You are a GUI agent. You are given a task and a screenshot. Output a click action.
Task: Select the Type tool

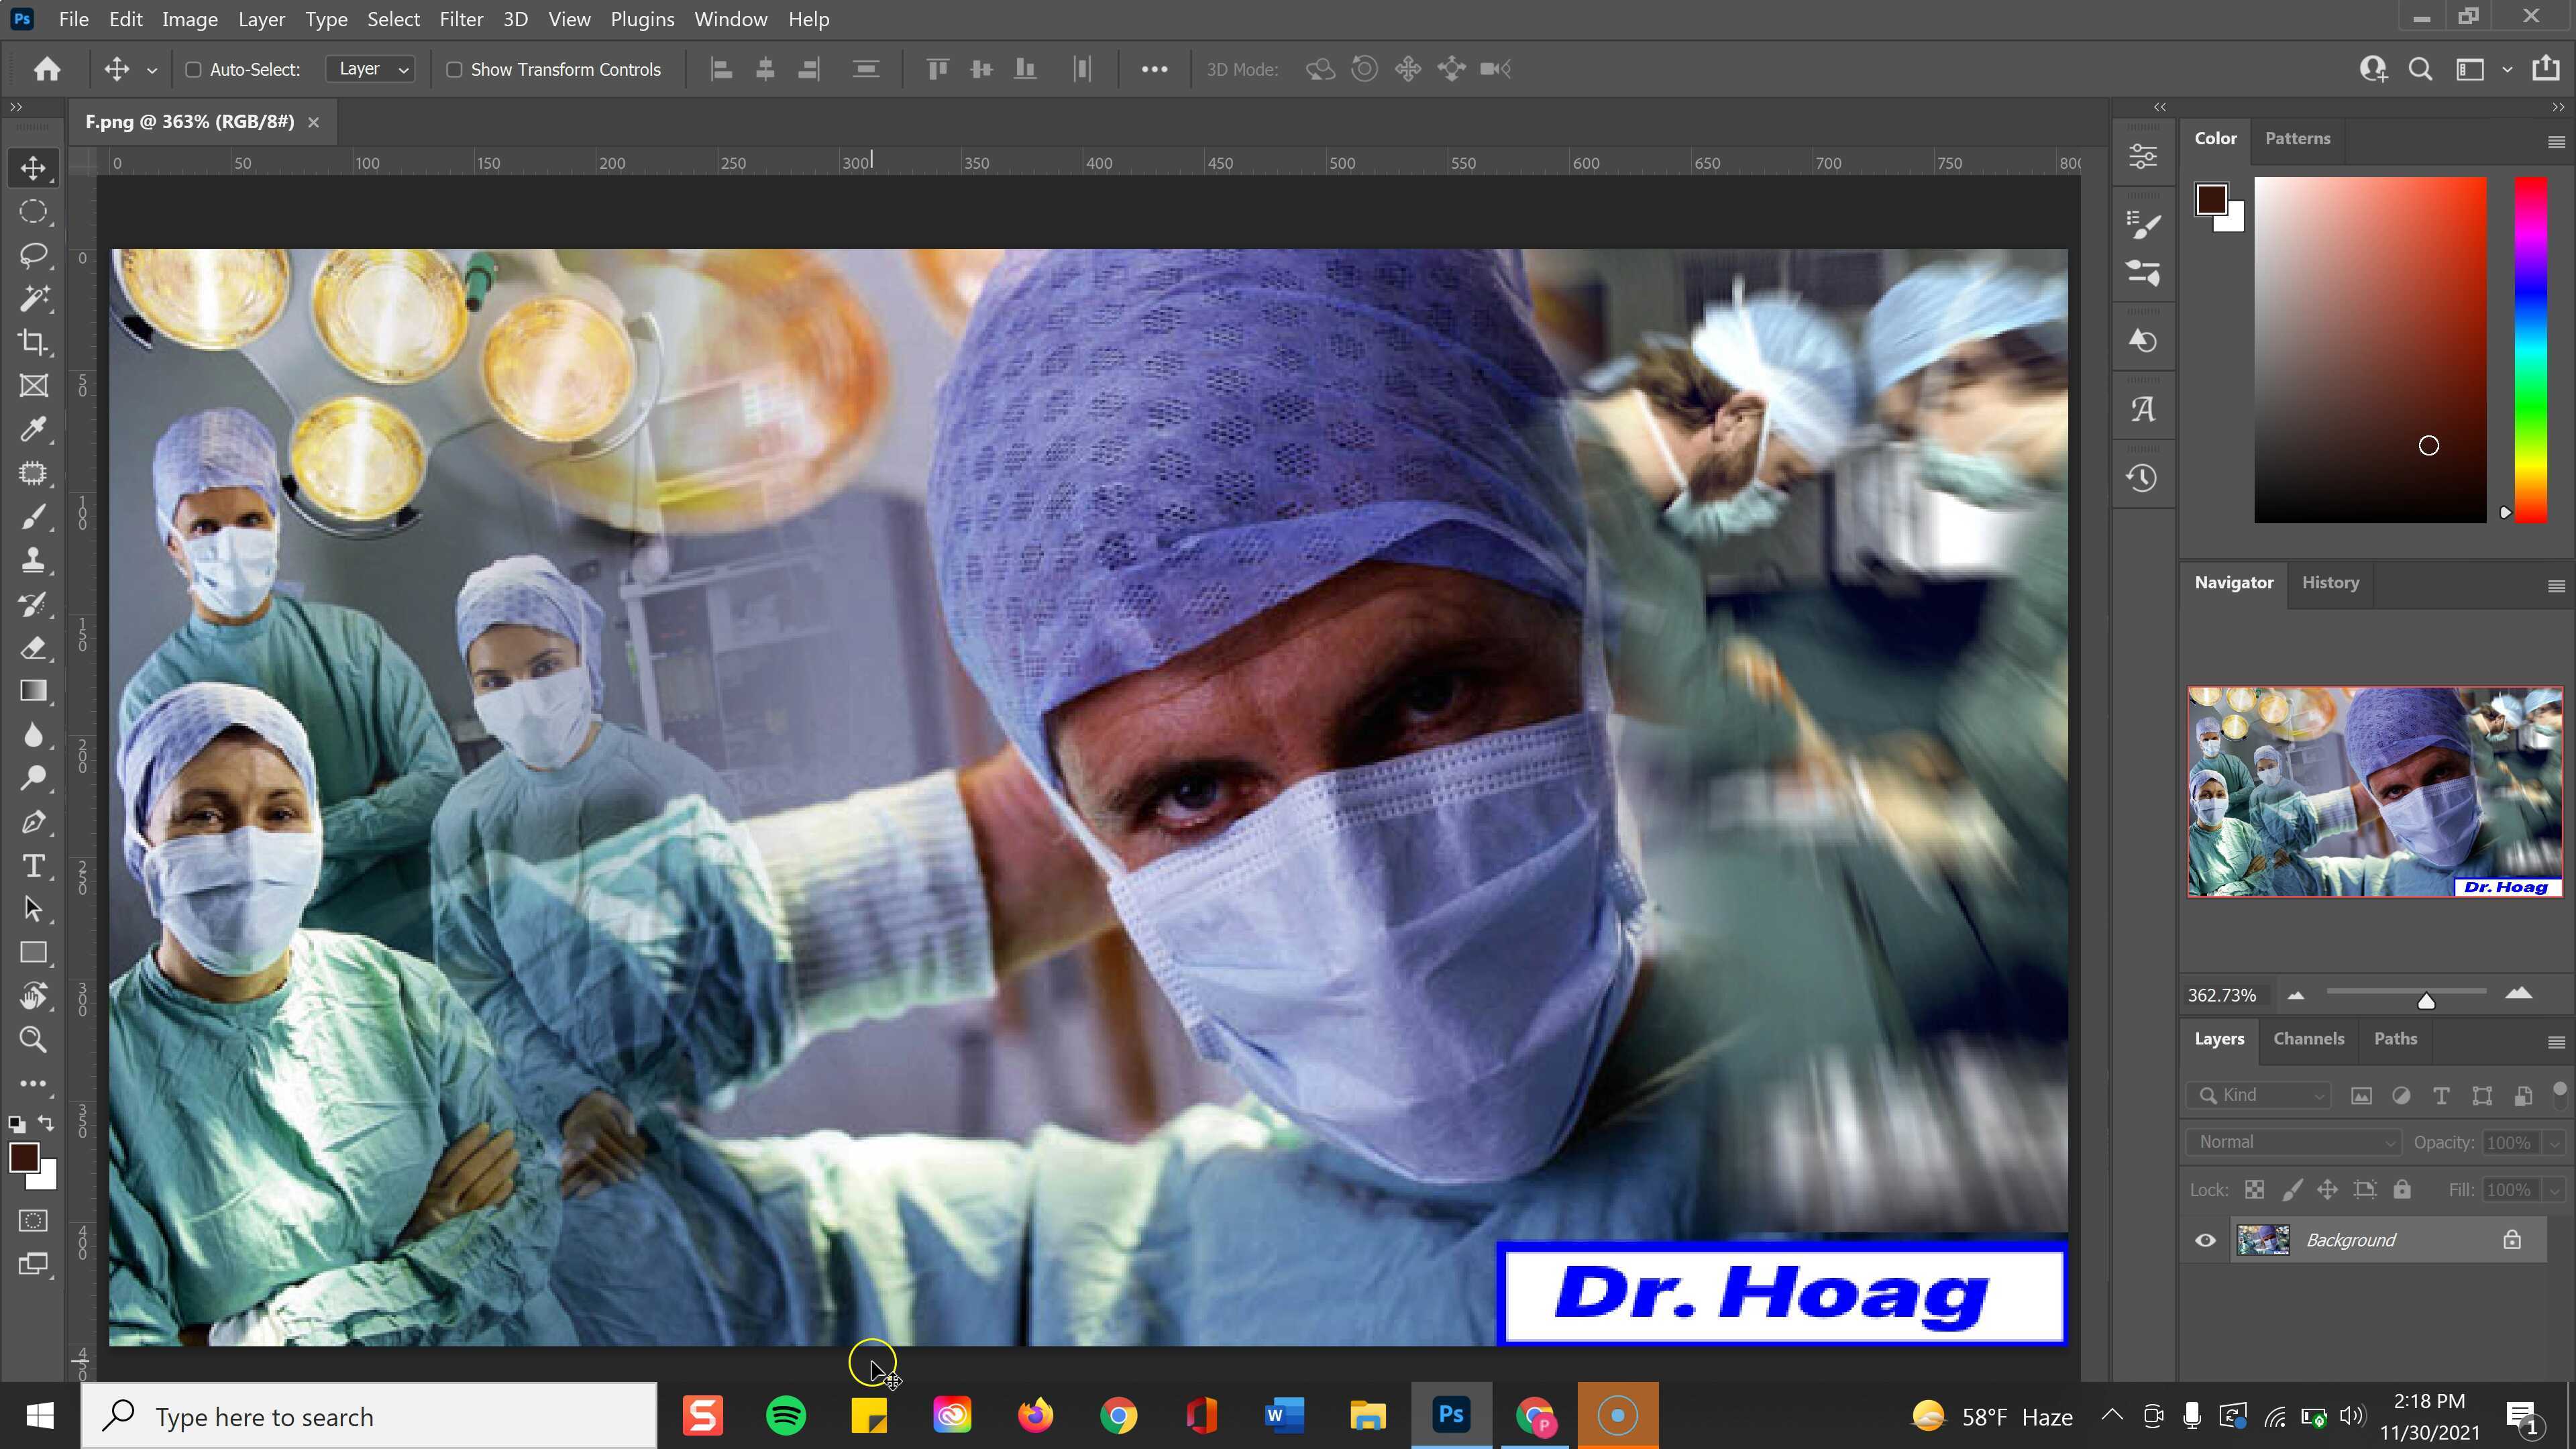[33, 866]
